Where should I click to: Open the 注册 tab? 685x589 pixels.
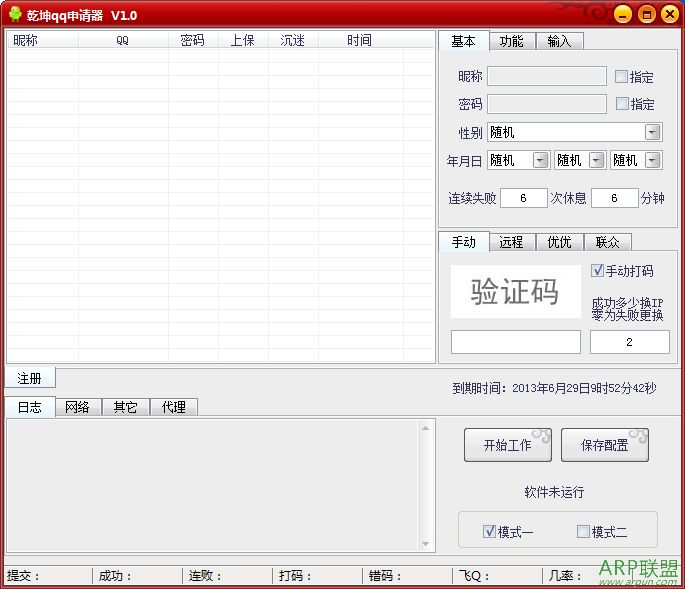pyautogui.click(x=30, y=378)
